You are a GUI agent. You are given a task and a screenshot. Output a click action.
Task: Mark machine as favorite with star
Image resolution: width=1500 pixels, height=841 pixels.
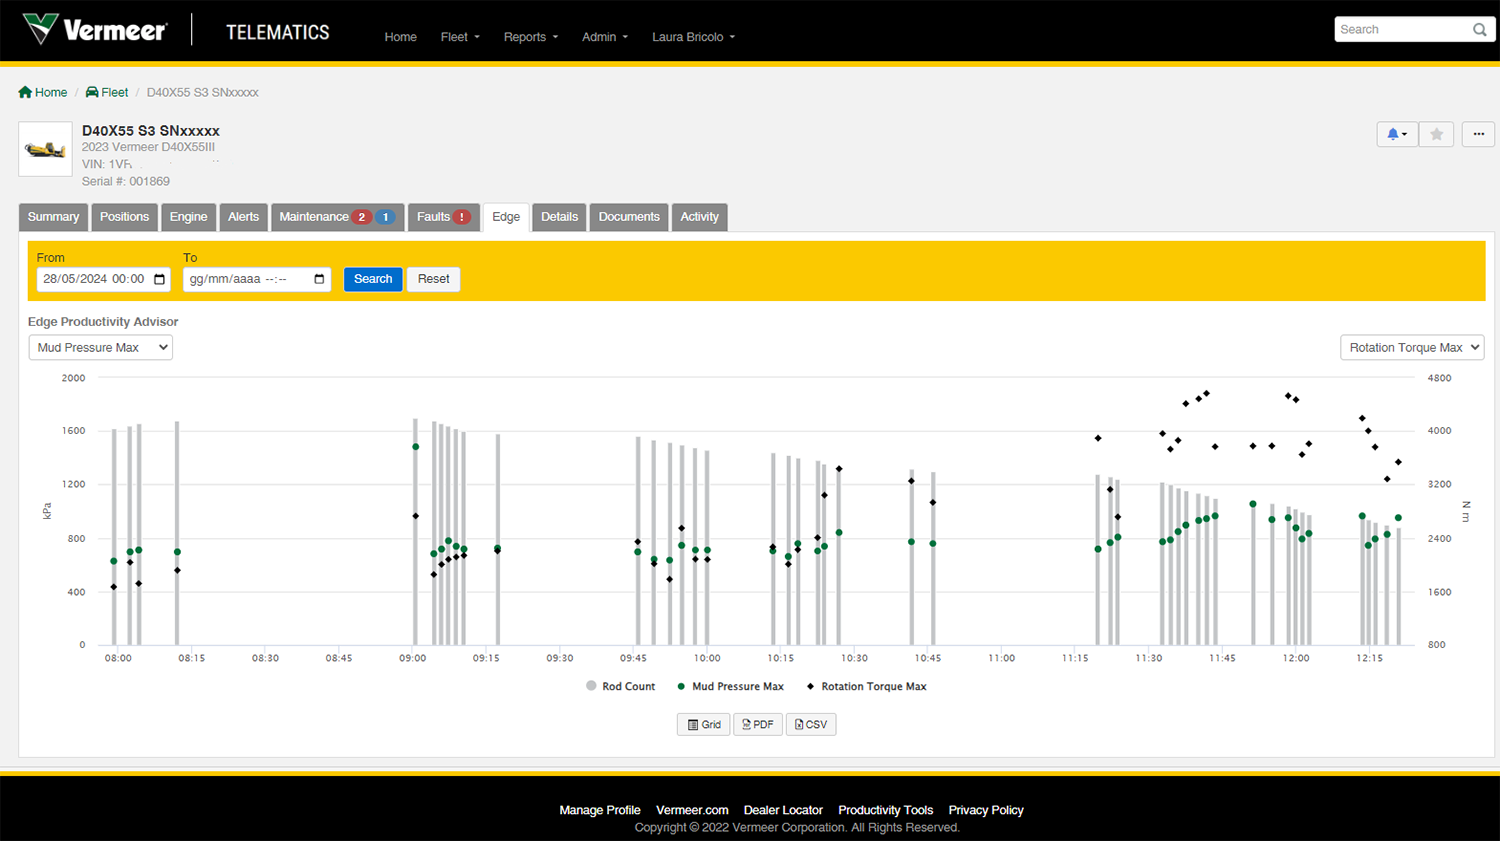point(1437,134)
